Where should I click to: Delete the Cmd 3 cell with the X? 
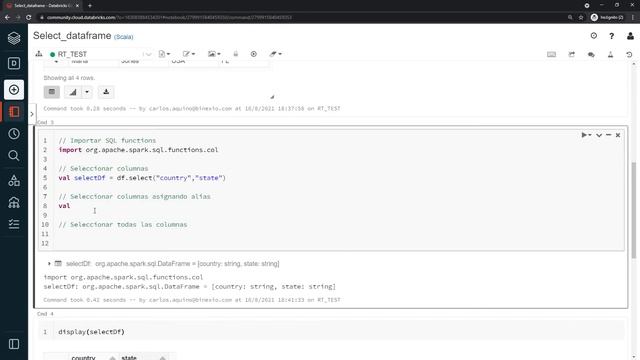(618, 135)
